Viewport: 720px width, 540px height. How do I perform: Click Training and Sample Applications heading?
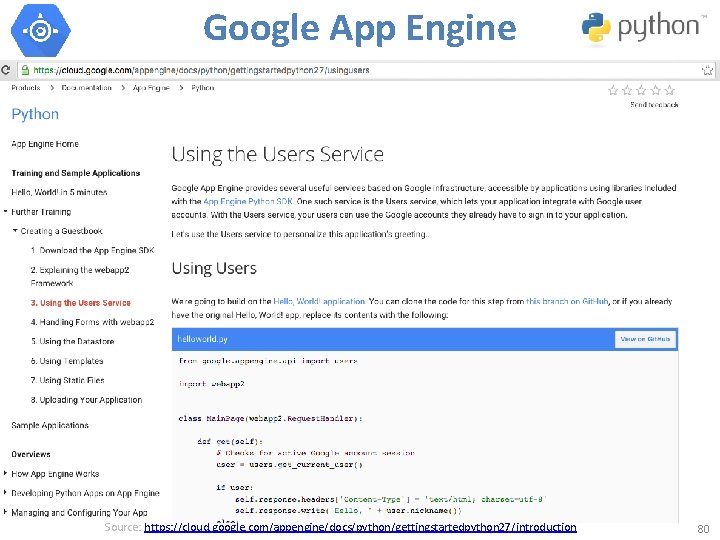tap(76, 173)
